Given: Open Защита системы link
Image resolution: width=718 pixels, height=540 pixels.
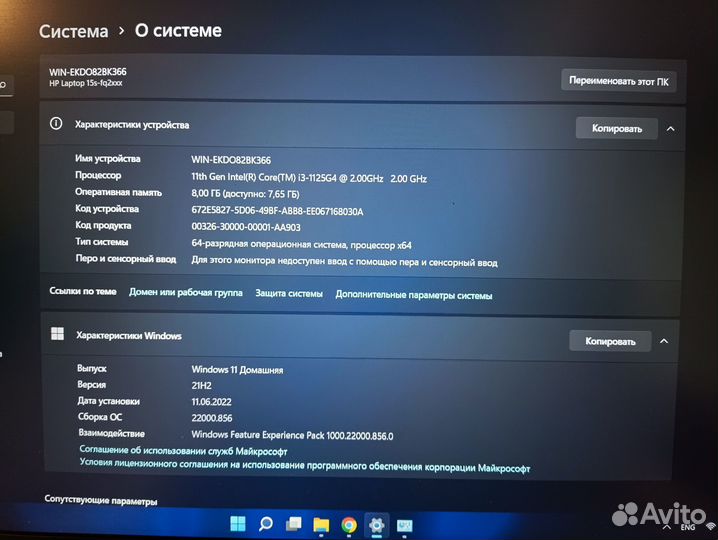Looking at the screenshot, I should click(x=289, y=293).
